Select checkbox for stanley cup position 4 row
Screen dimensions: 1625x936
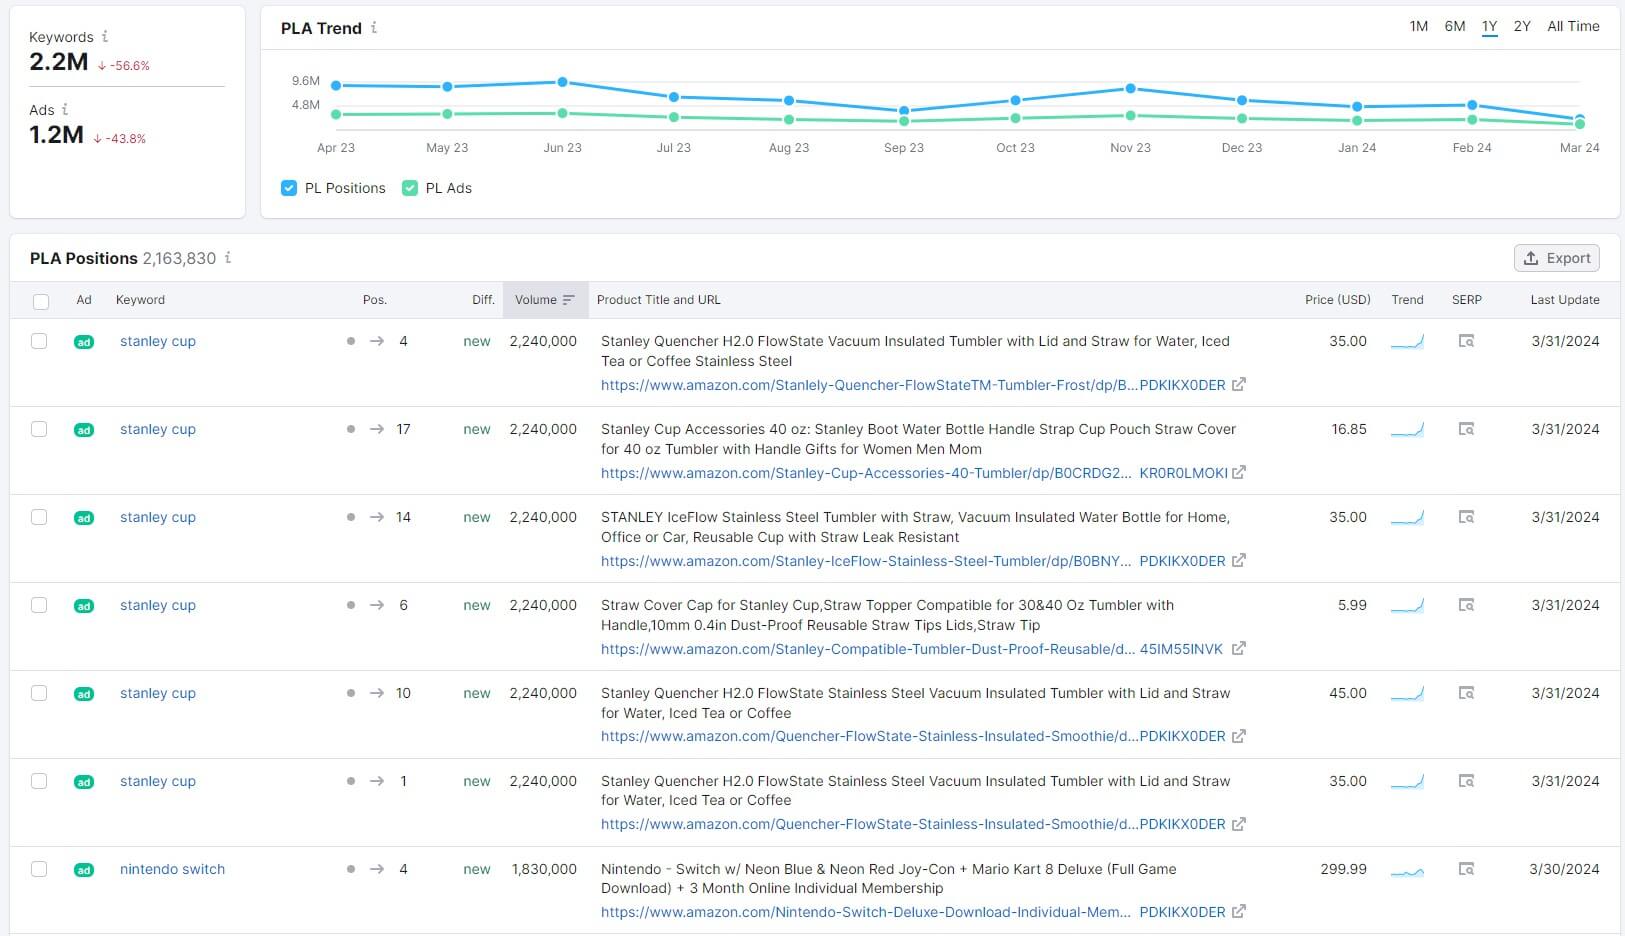[39, 341]
